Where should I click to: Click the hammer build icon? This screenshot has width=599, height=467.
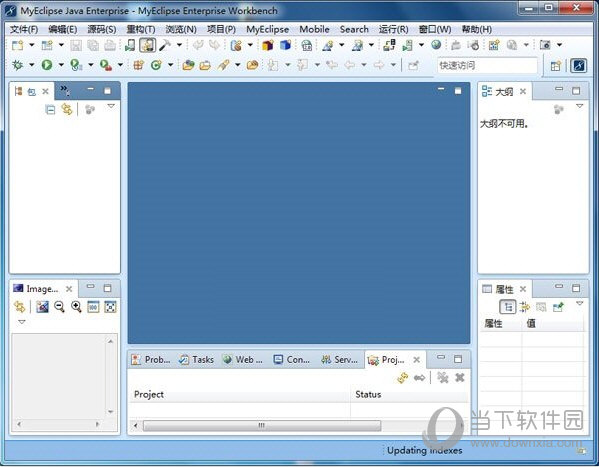click(165, 45)
